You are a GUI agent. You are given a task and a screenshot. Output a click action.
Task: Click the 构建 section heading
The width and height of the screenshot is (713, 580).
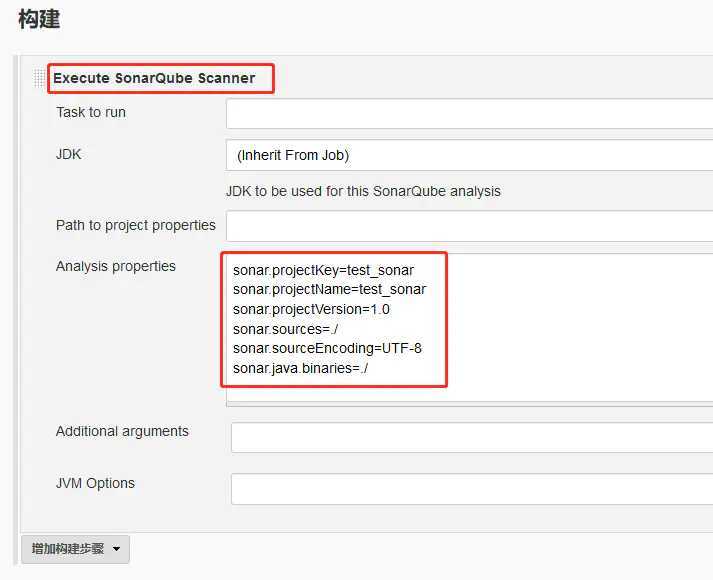click(x=39, y=20)
